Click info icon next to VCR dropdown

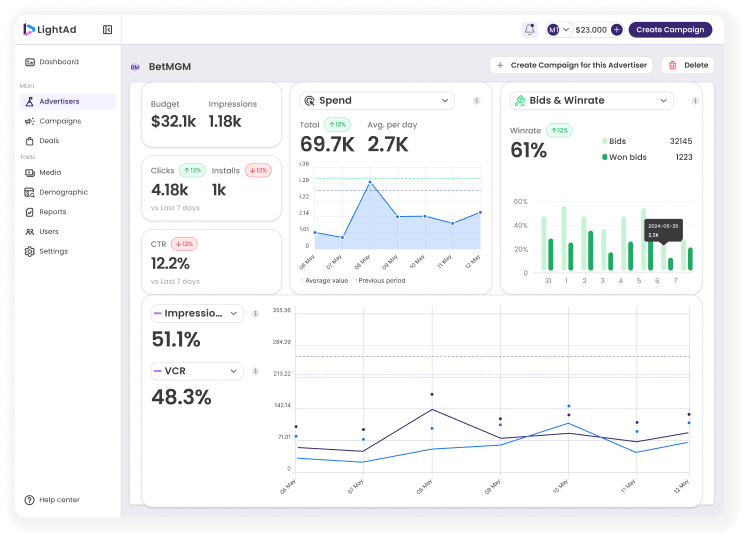255,371
